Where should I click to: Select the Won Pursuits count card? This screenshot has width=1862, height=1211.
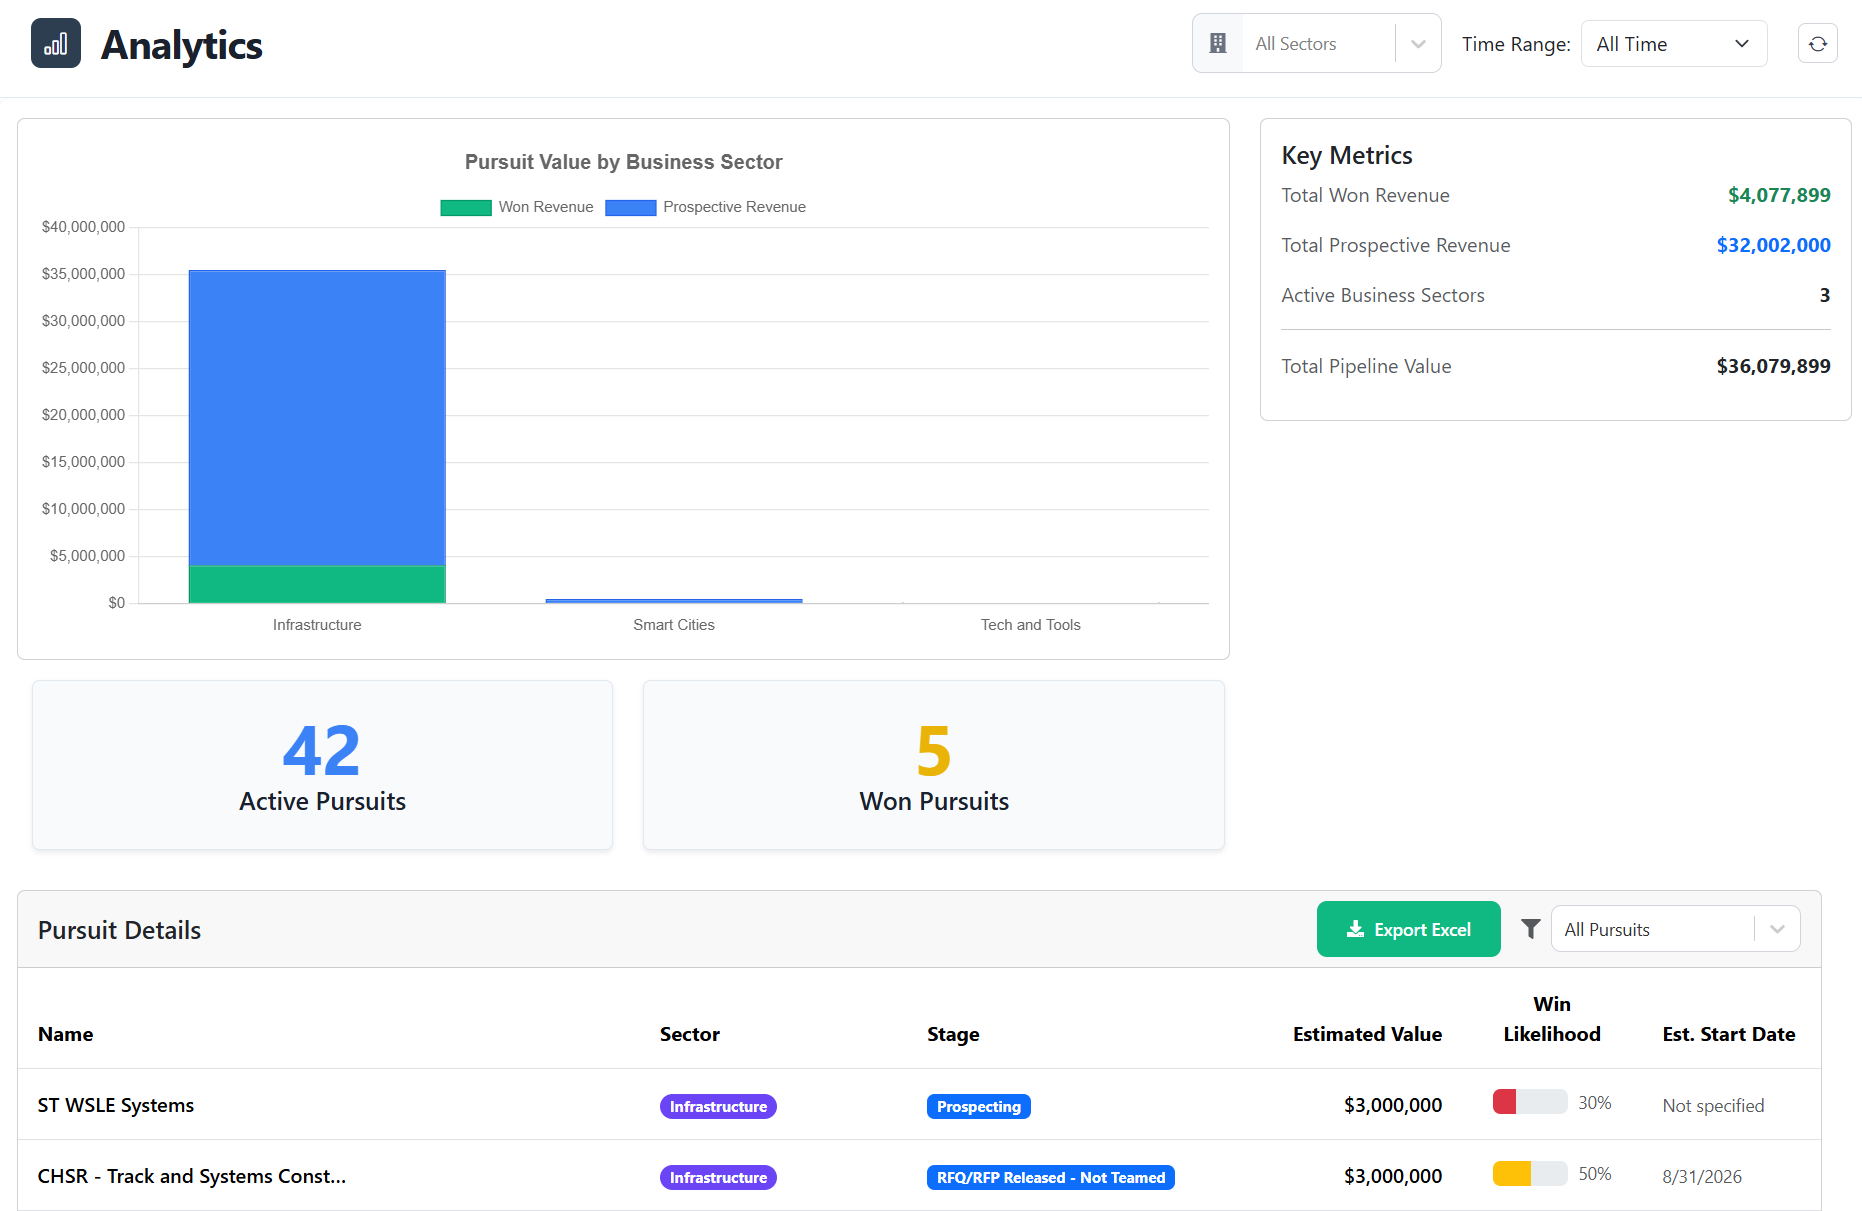(933, 765)
